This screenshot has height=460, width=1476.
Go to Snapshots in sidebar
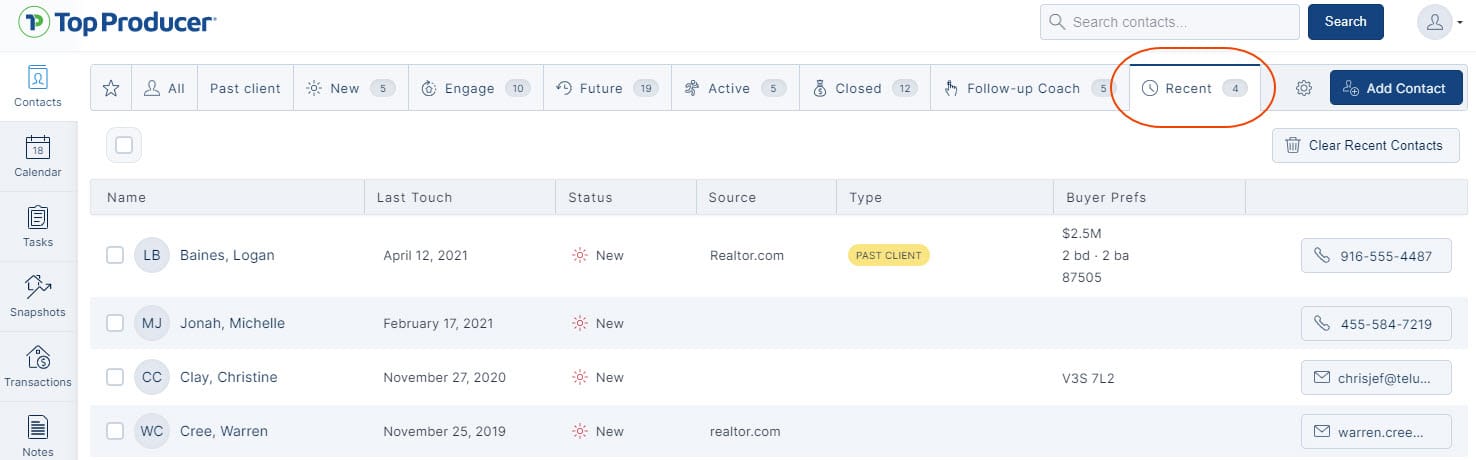38,296
